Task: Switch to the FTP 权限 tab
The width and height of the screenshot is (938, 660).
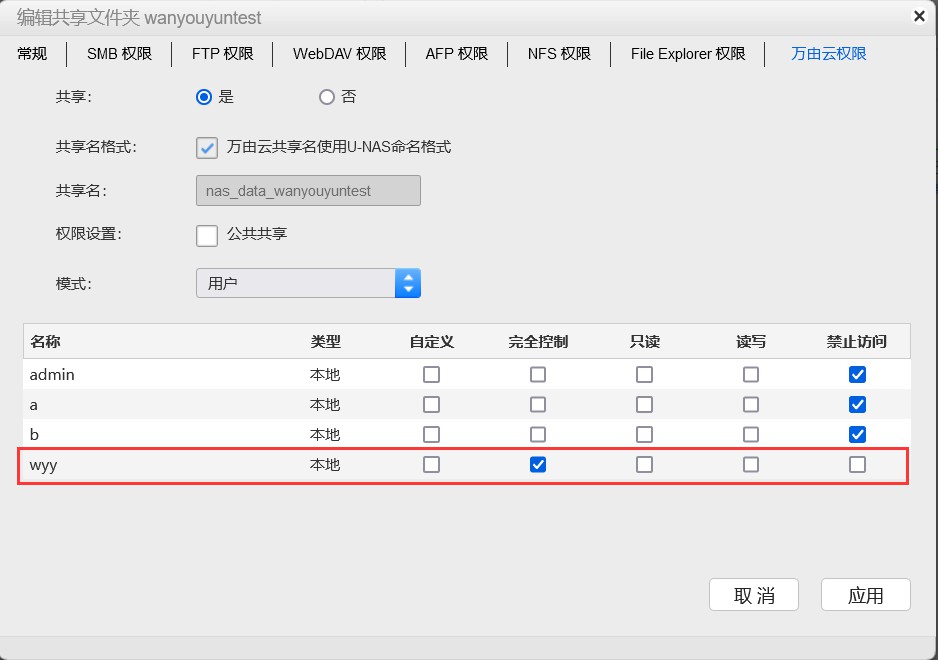Action: coord(222,54)
